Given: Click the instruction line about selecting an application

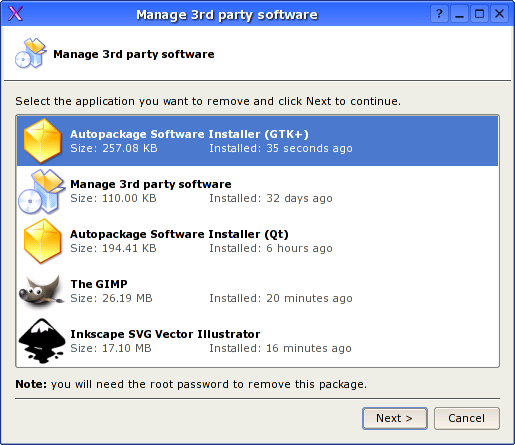Looking at the screenshot, I should [208, 101].
